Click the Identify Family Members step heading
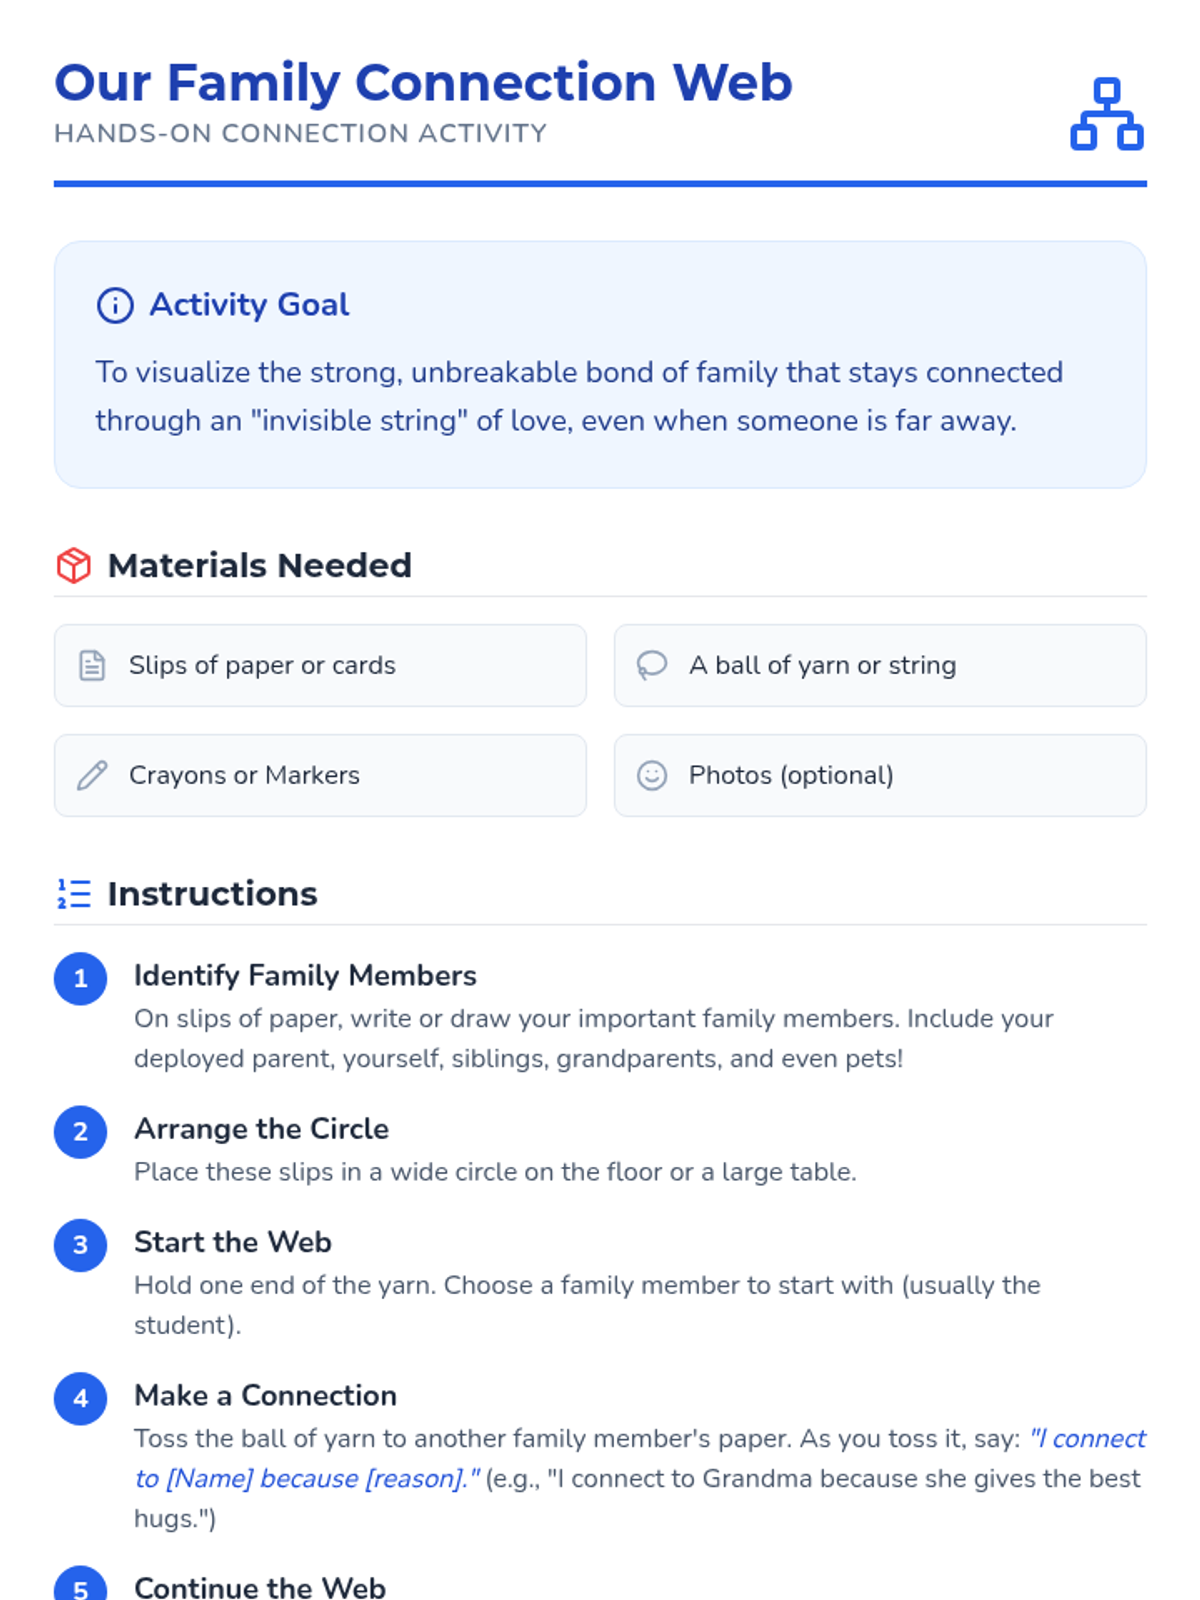The width and height of the screenshot is (1200, 1600). click(305, 975)
